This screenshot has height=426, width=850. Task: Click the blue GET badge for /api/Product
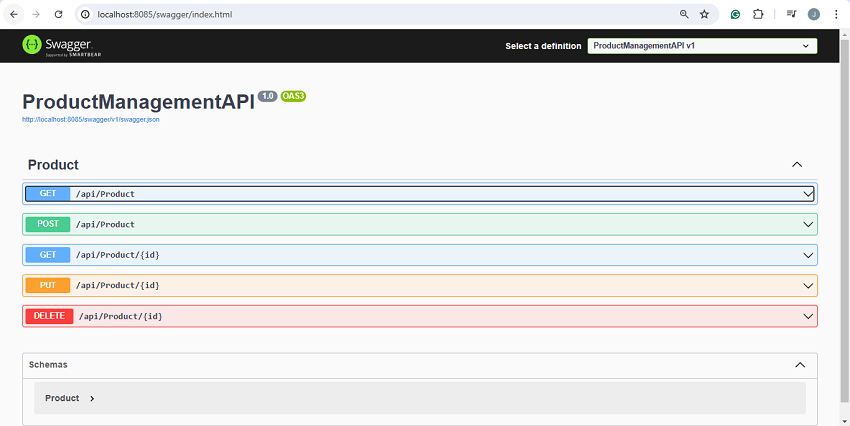pyautogui.click(x=48, y=193)
